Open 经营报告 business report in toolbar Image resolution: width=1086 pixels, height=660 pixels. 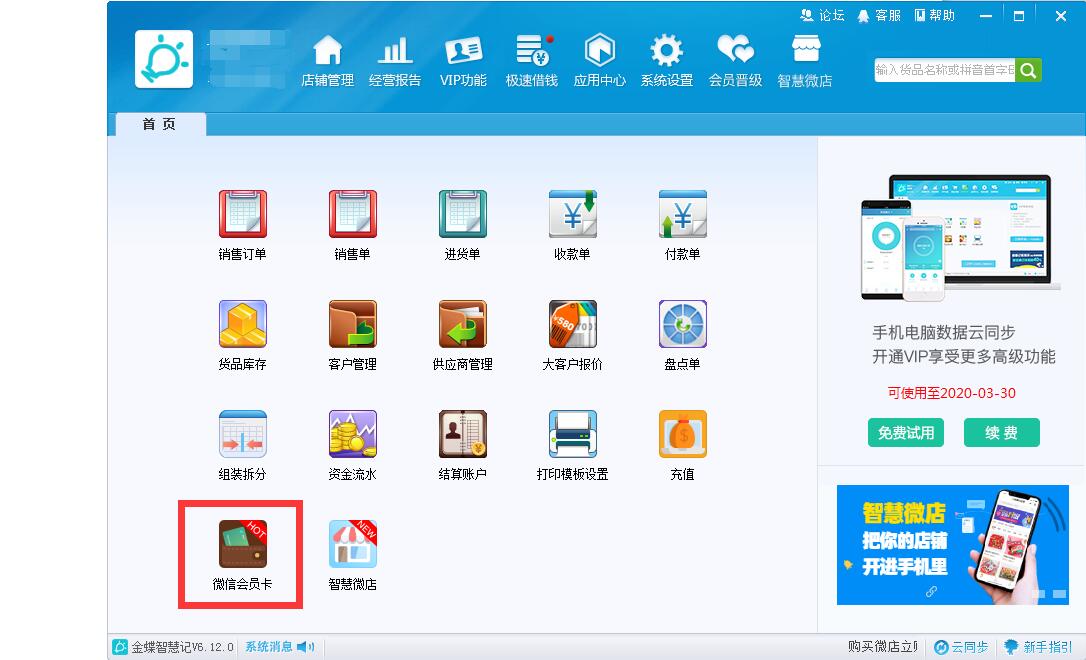(395, 61)
